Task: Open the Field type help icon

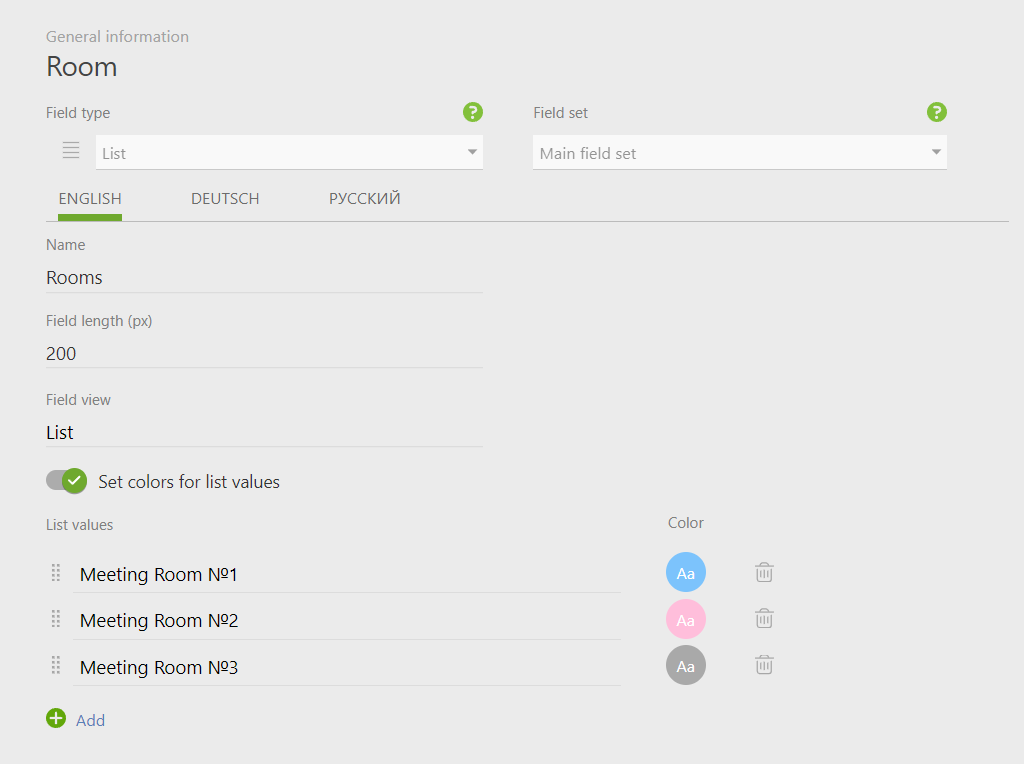Action: click(473, 112)
